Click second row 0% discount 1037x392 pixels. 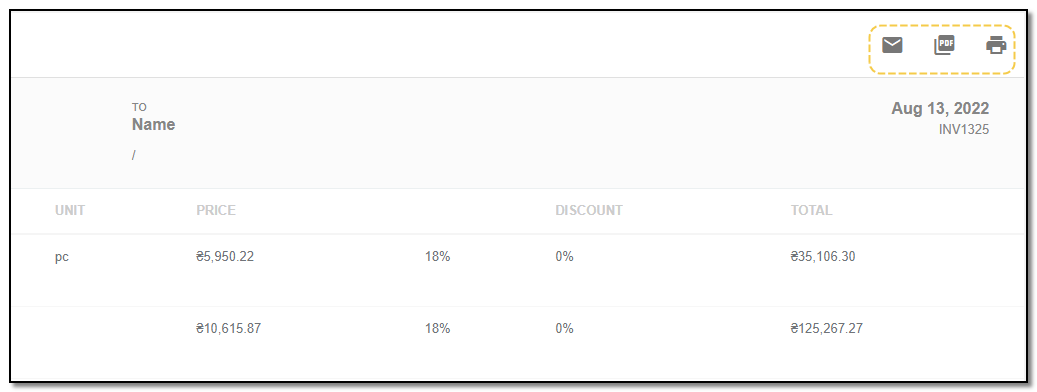pyautogui.click(x=564, y=328)
